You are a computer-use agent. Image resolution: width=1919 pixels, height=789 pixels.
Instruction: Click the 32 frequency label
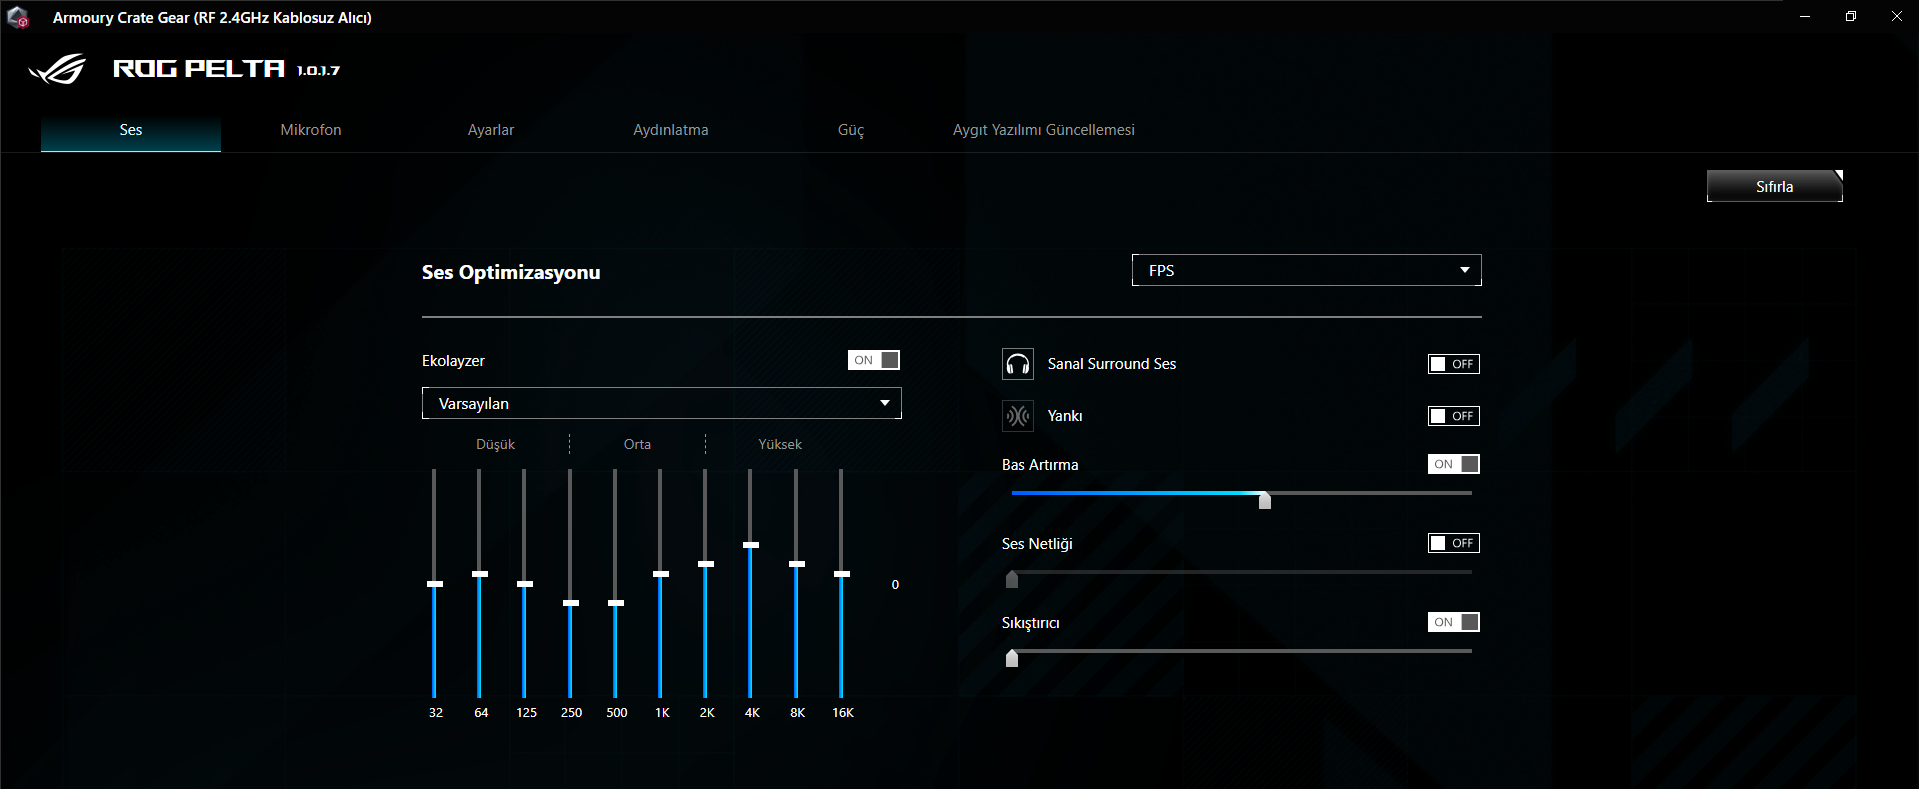tap(436, 713)
